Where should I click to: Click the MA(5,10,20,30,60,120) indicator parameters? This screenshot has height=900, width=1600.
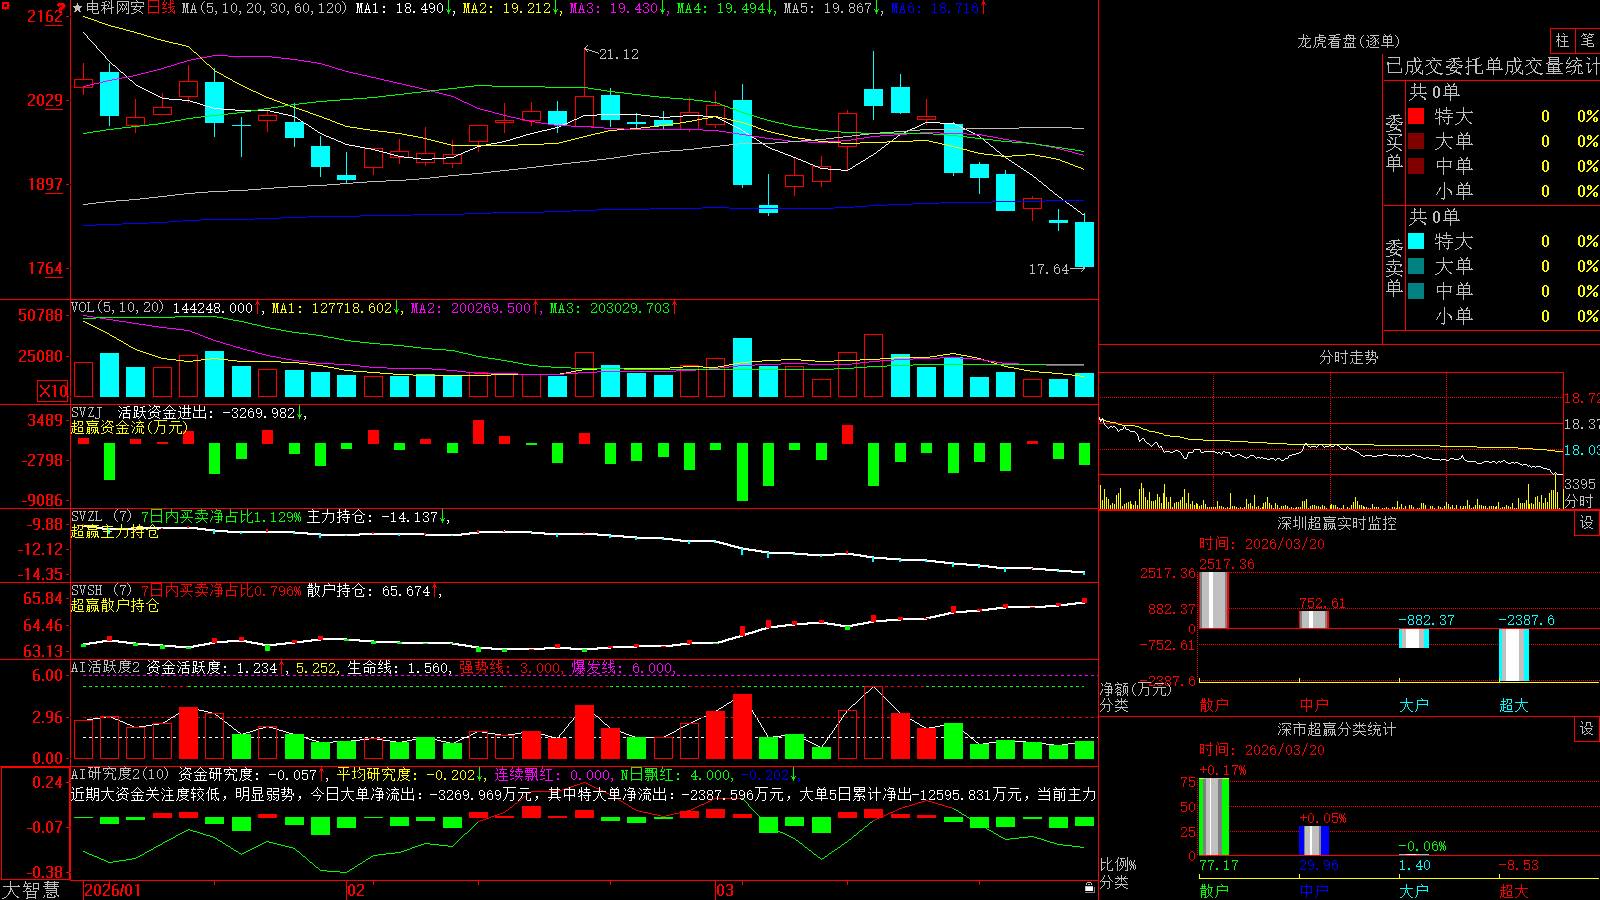[264, 8]
